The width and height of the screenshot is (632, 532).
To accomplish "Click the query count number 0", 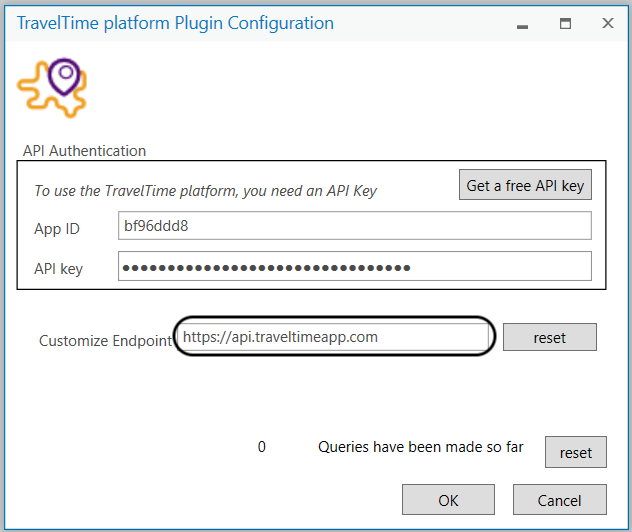I will point(262,447).
